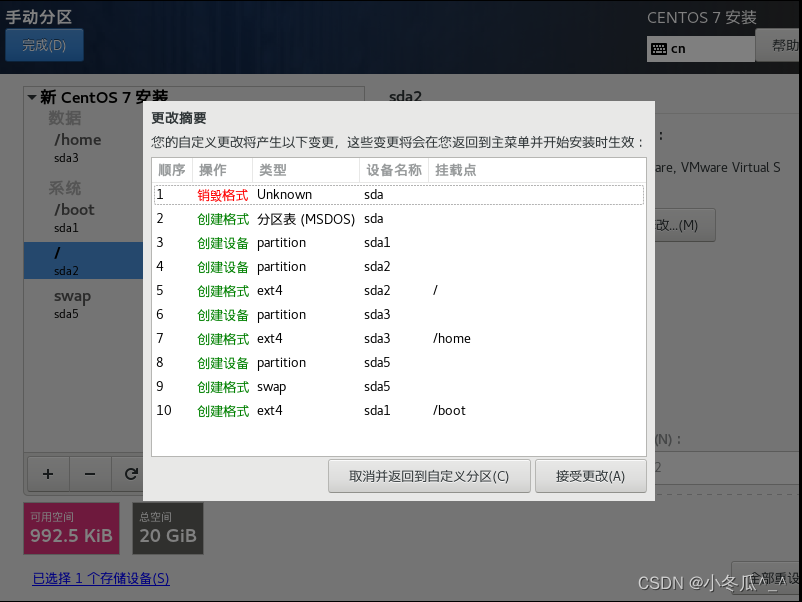Select the /boot sda1 partition entry
The height and width of the screenshot is (602, 802).
tap(83, 218)
